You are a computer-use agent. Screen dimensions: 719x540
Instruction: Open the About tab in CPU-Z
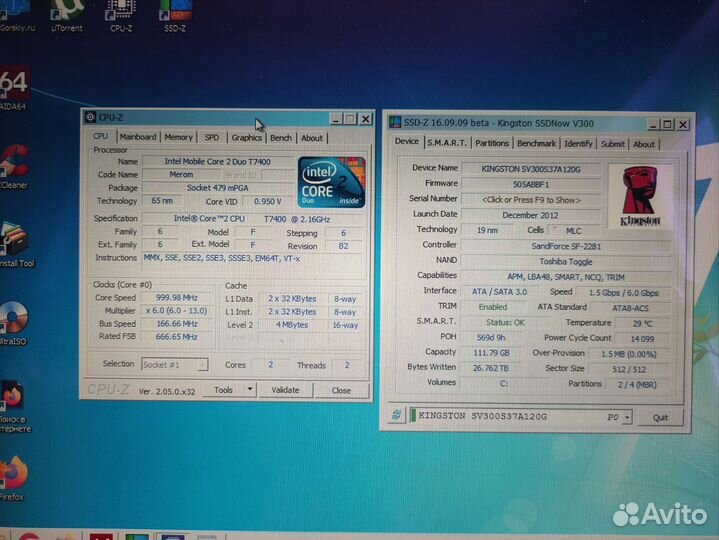tap(312, 138)
